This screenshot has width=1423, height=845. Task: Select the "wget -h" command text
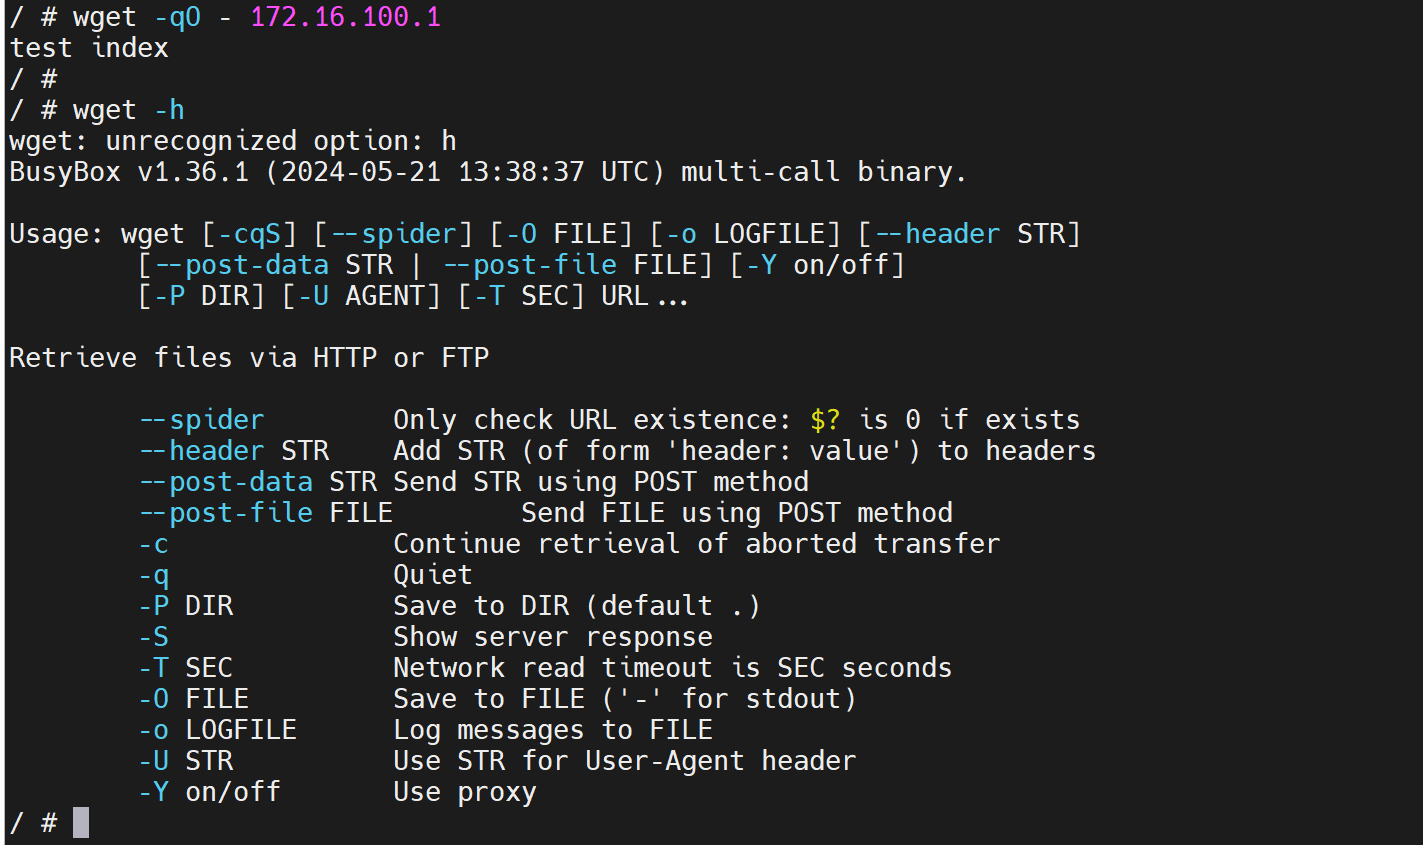128,110
